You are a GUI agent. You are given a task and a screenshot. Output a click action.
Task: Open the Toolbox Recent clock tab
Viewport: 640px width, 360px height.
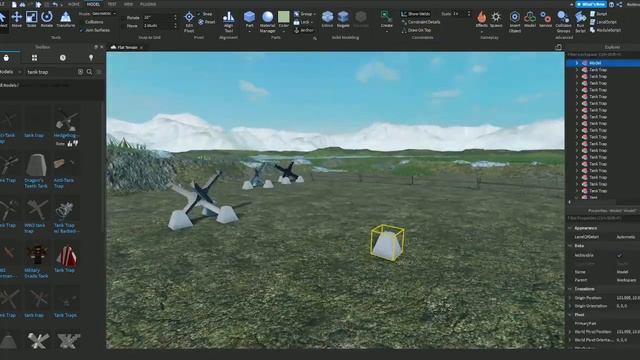(x=63, y=58)
